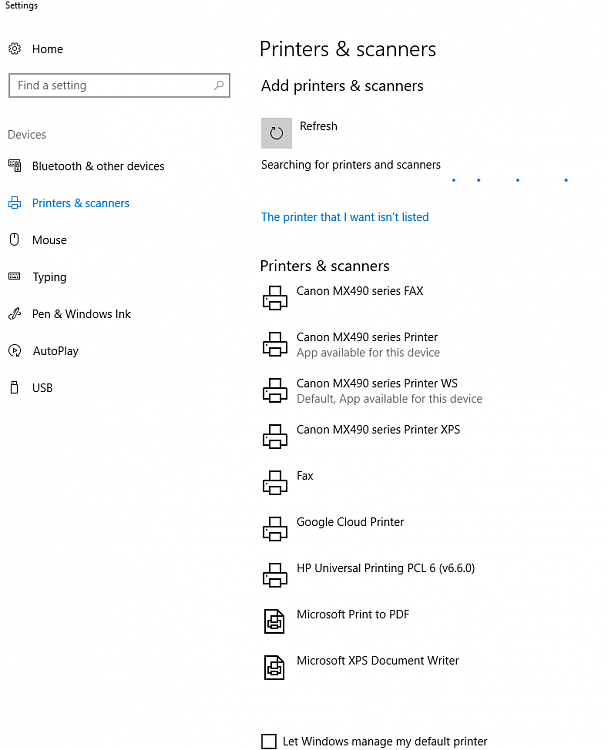608x750 pixels.
Task: Go to Bluetooth & other devices page
Action: (x=98, y=166)
